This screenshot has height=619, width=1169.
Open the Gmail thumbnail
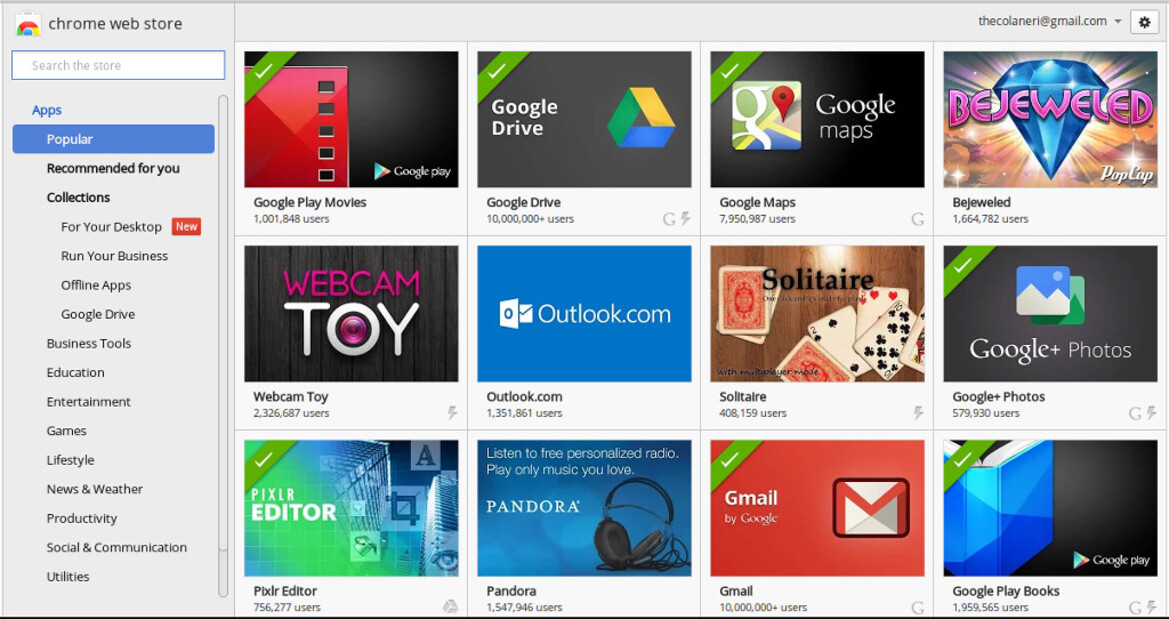tap(817, 508)
